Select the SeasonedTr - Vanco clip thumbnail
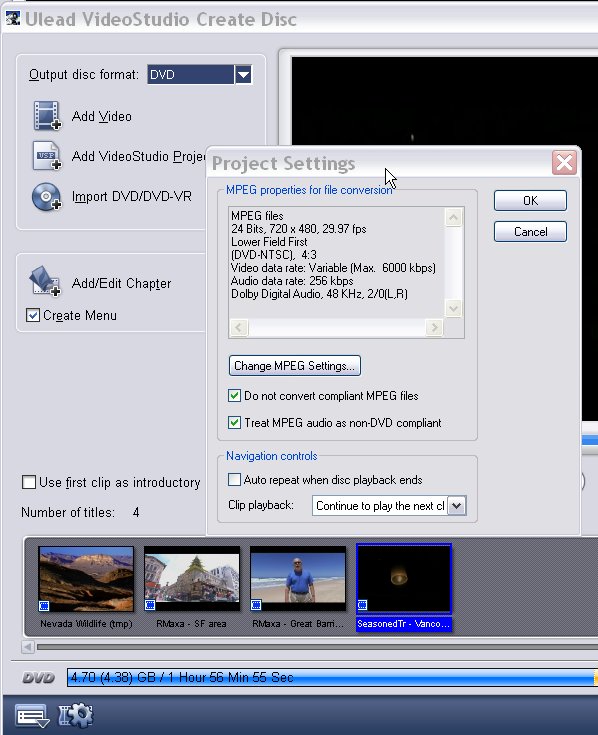Screen dimensions: 598x735 404,579
